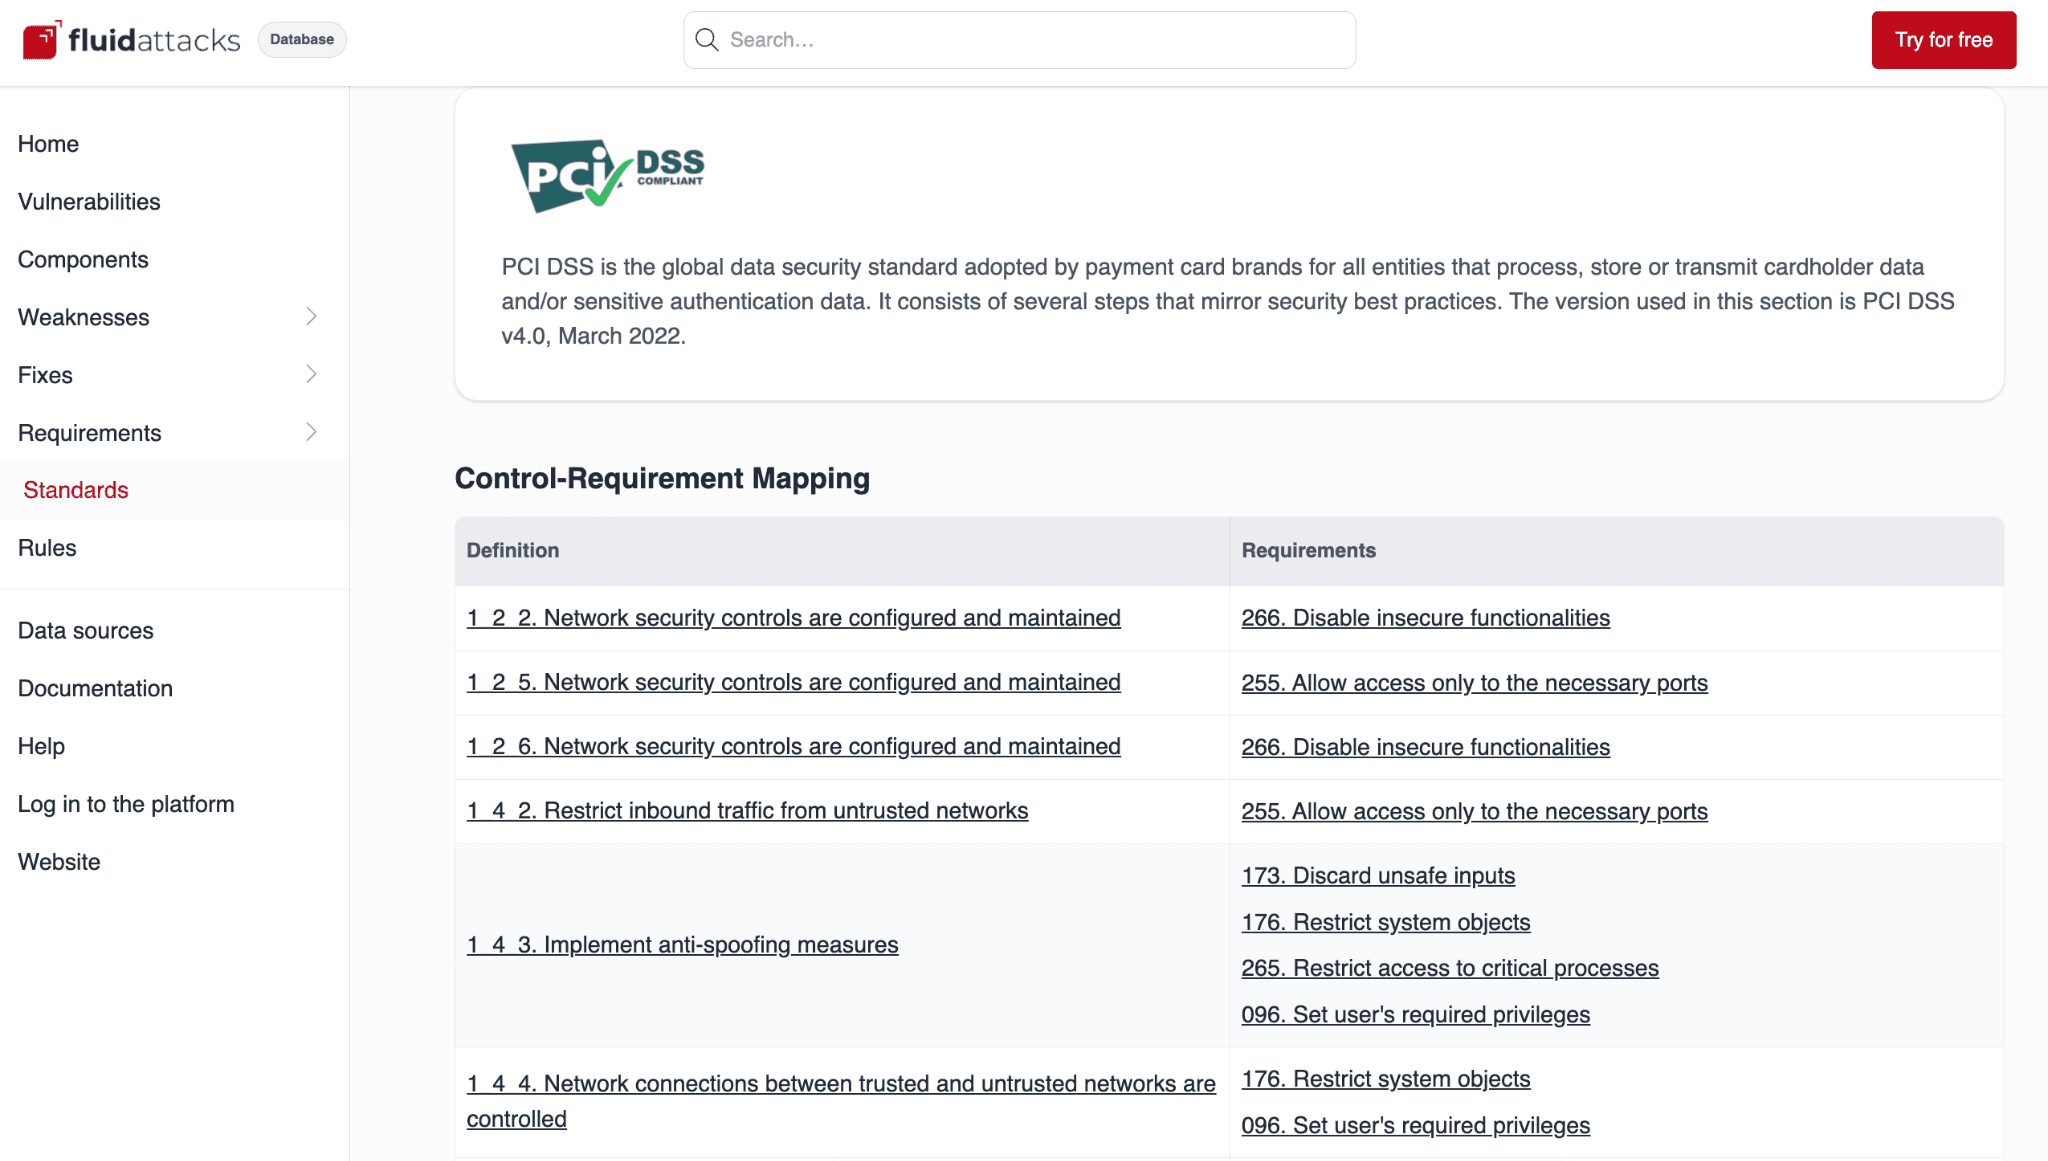The width and height of the screenshot is (2048, 1161).
Task: Expand the Fixes submenu chevron
Action: [x=311, y=375]
